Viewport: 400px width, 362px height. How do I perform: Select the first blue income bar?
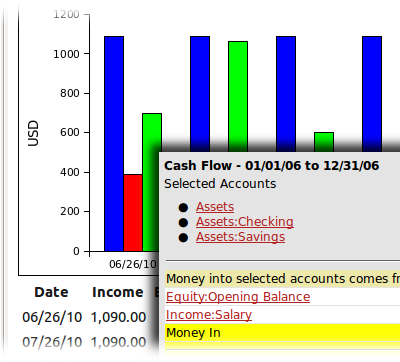114,143
